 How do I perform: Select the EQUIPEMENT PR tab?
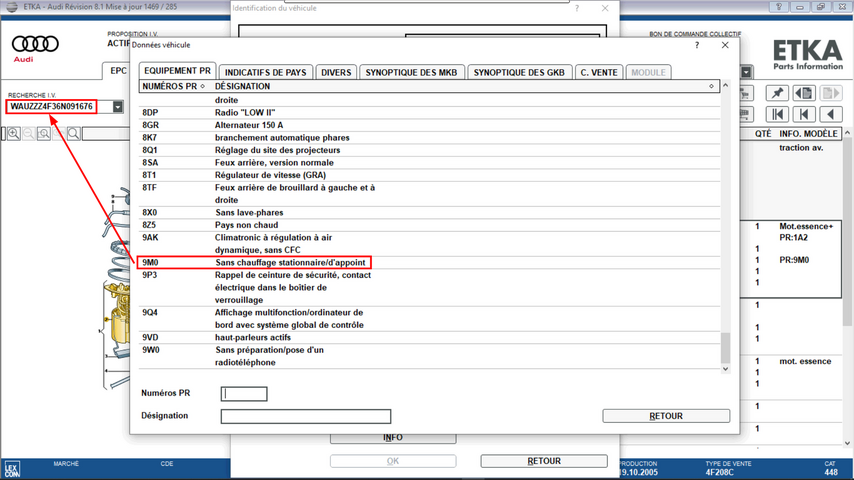point(177,71)
